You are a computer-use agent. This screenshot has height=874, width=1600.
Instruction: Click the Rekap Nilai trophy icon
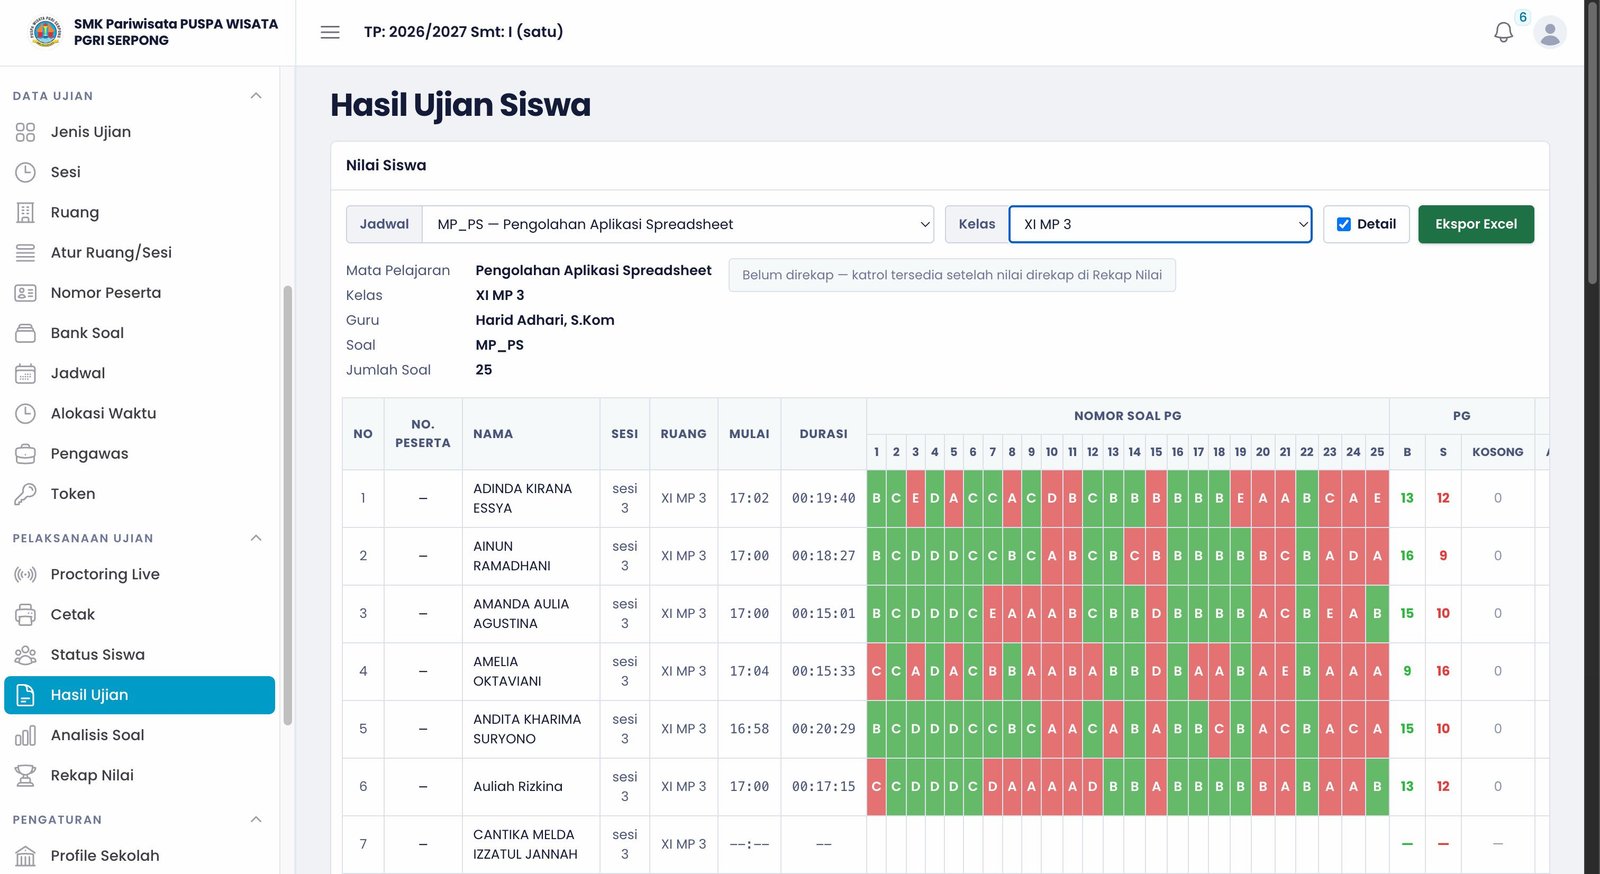[x=25, y=775]
